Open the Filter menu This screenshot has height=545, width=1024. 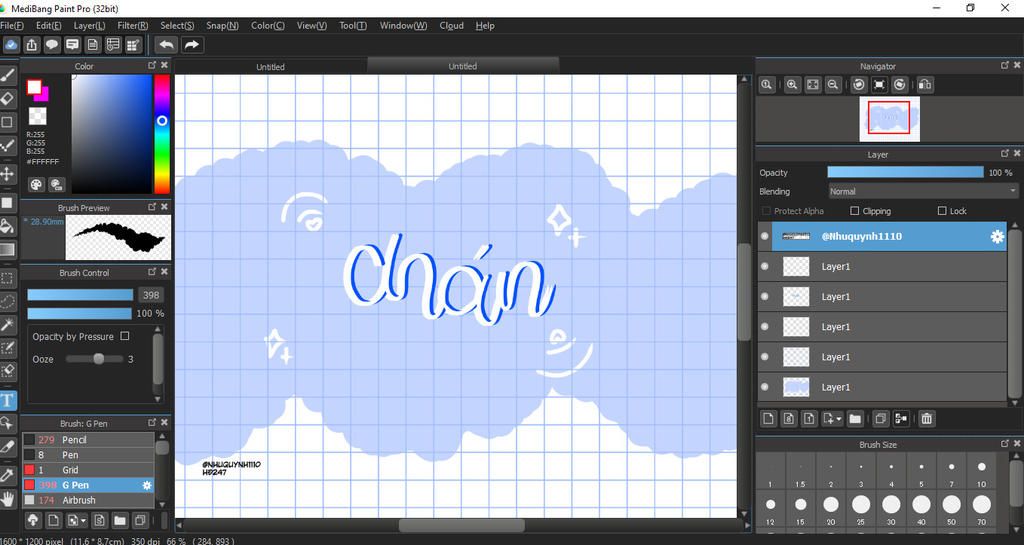click(x=133, y=25)
